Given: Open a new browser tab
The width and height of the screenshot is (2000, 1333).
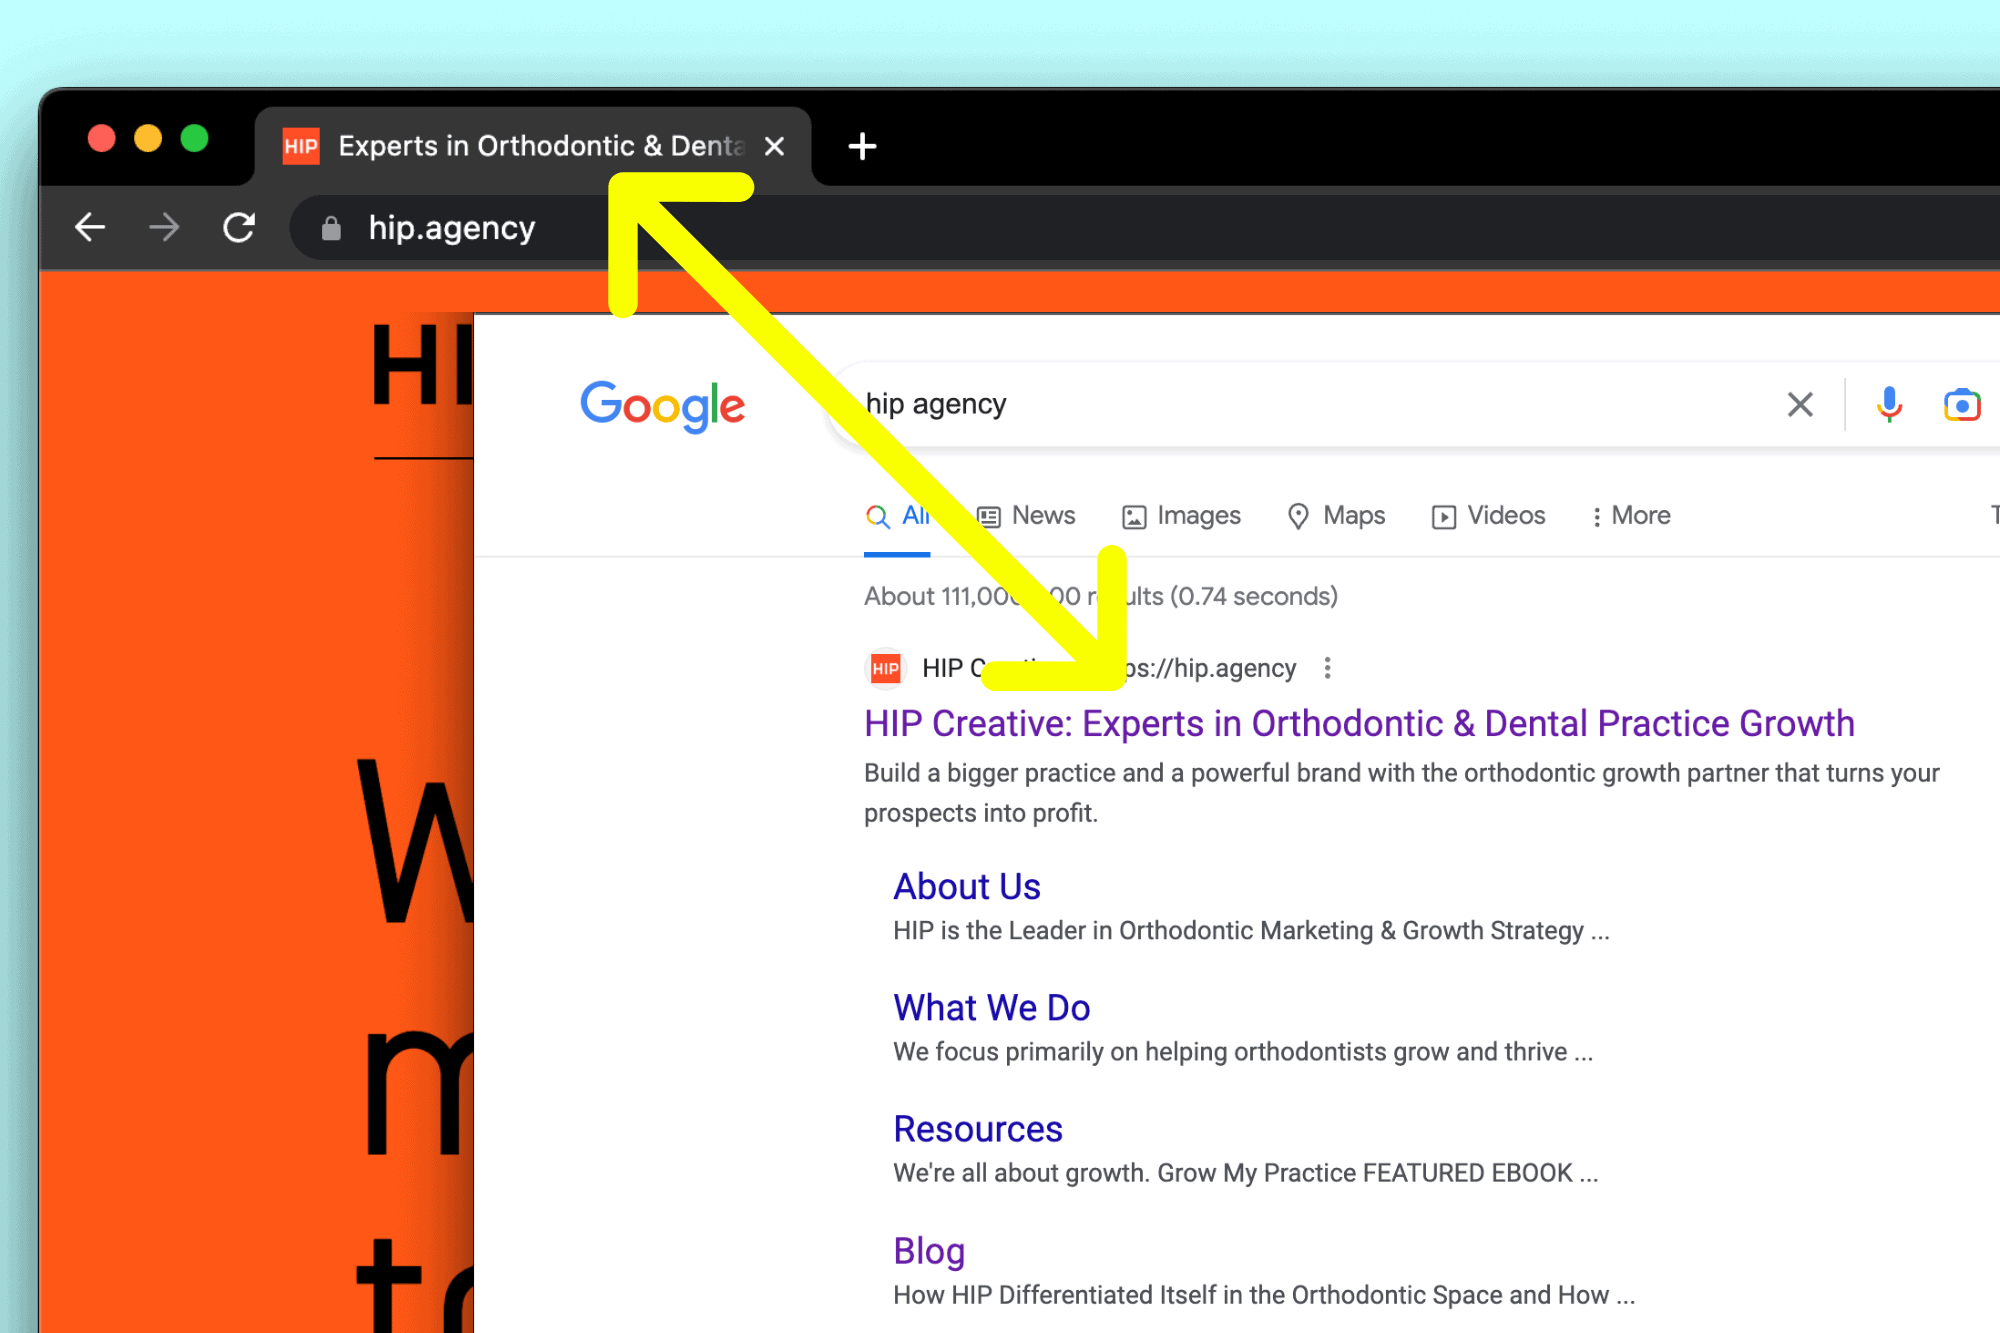Looking at the screenshot, I should pyautogui.click(x=862, y=147).
